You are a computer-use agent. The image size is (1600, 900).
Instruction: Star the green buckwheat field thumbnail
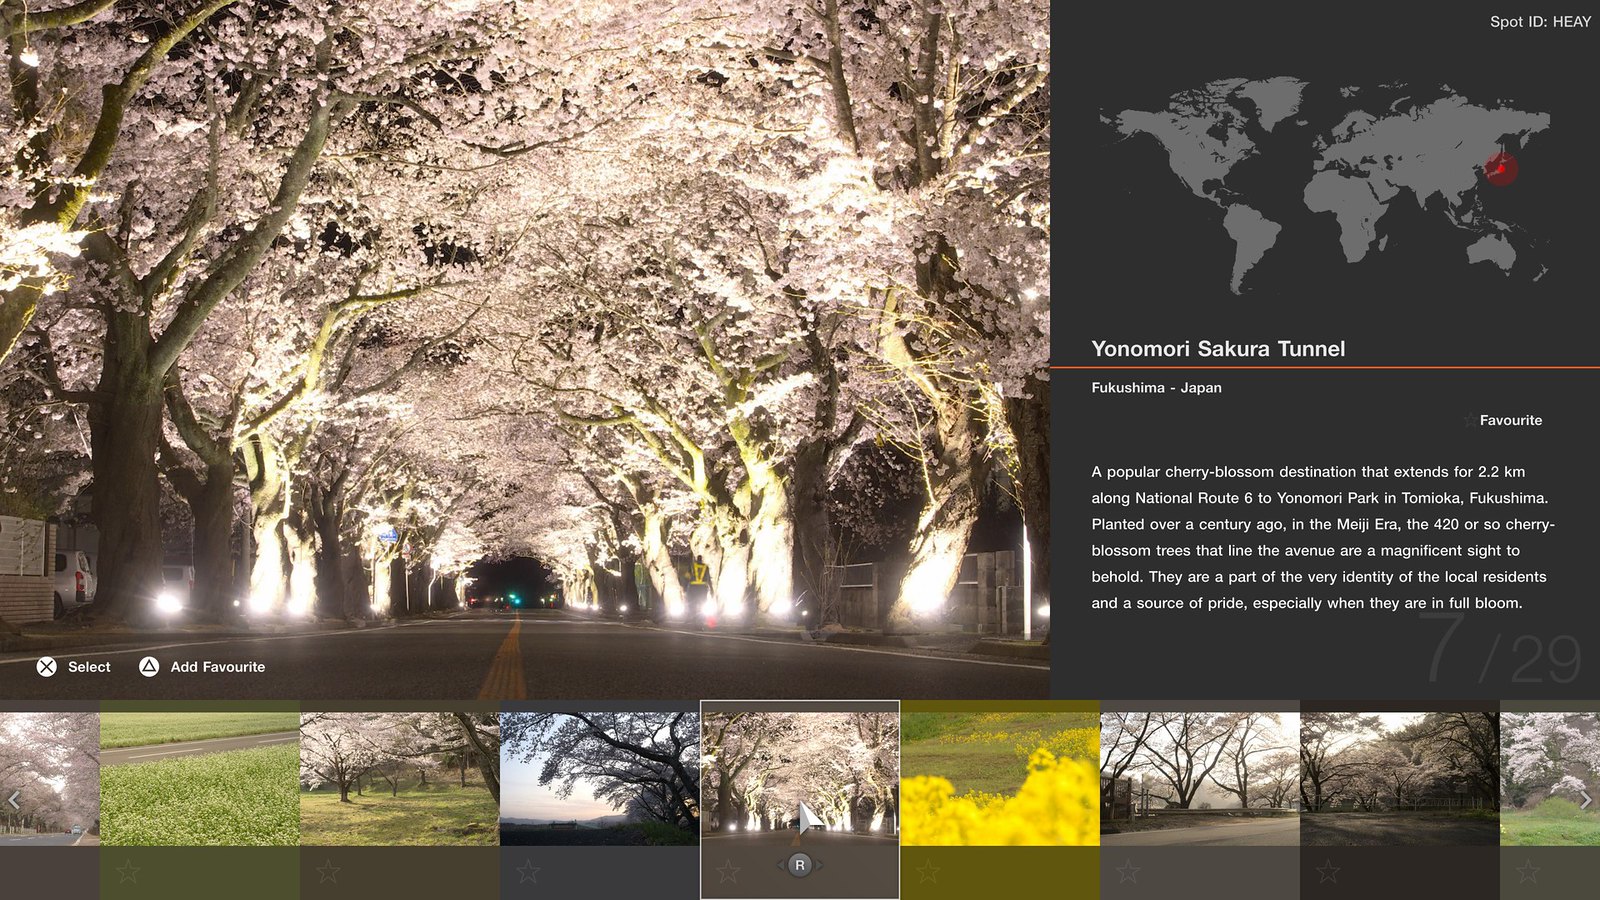[128, 871]
